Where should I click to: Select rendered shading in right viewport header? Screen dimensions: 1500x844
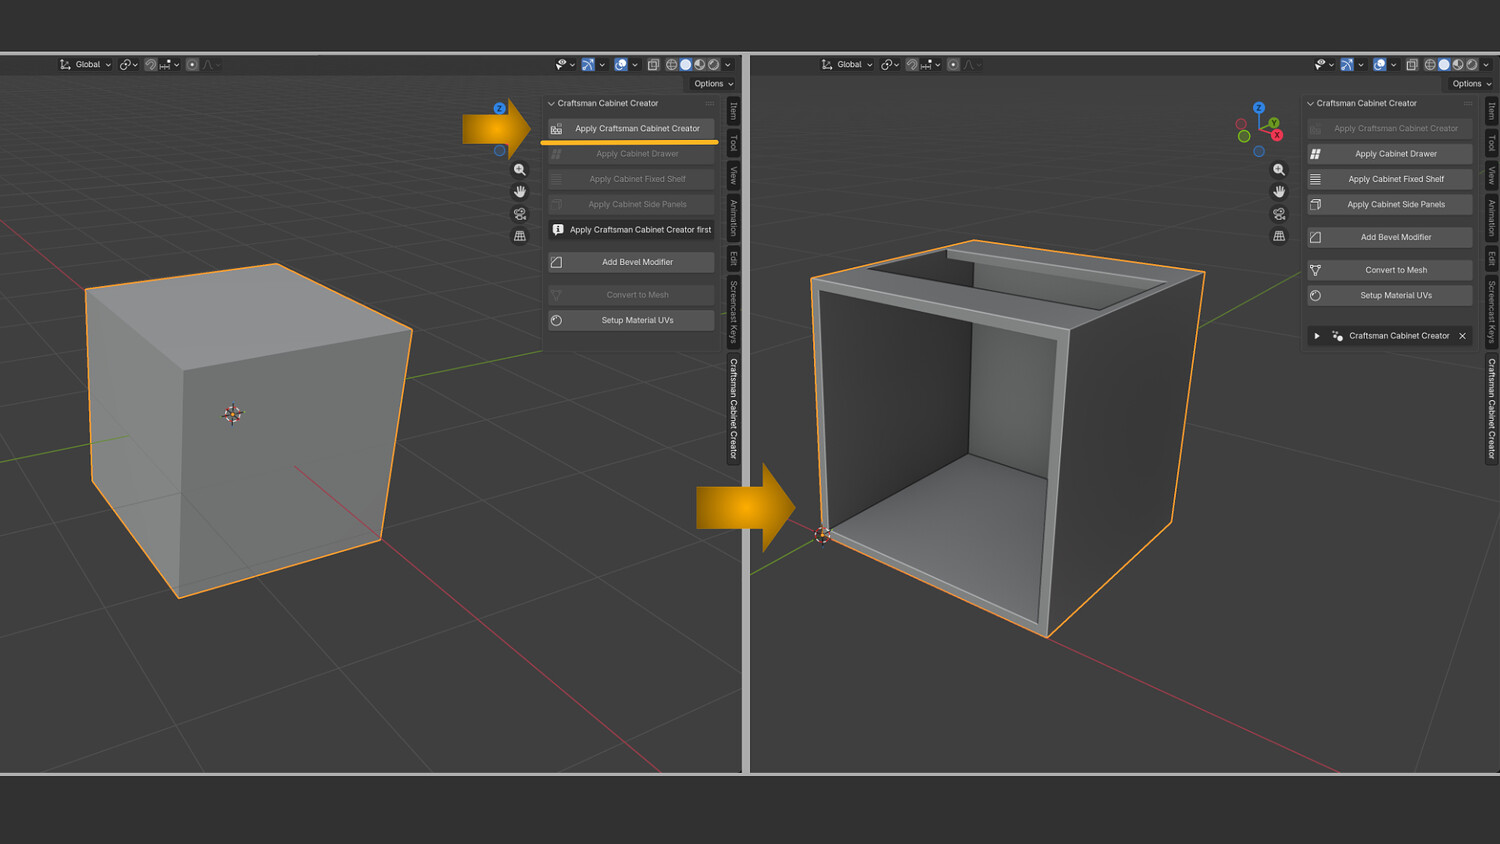(1472, 65)
